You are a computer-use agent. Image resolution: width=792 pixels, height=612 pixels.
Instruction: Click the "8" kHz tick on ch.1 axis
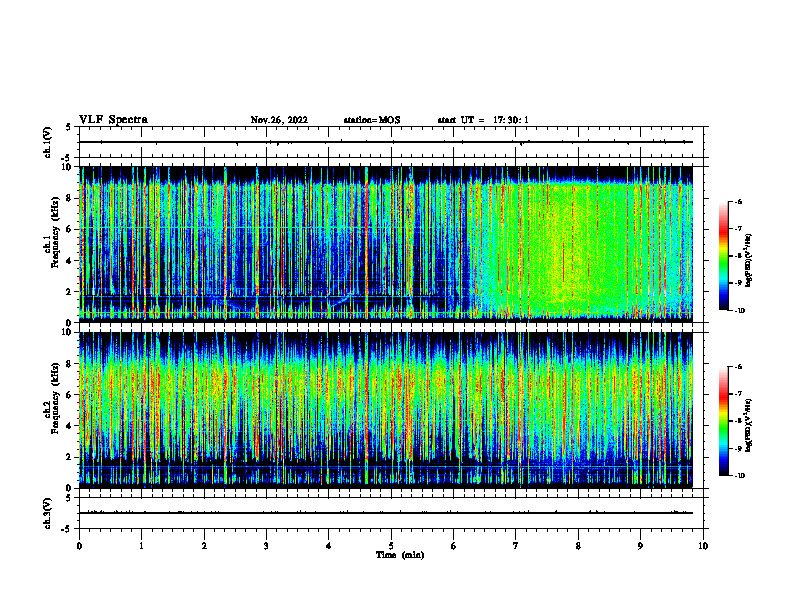[70, 198]
